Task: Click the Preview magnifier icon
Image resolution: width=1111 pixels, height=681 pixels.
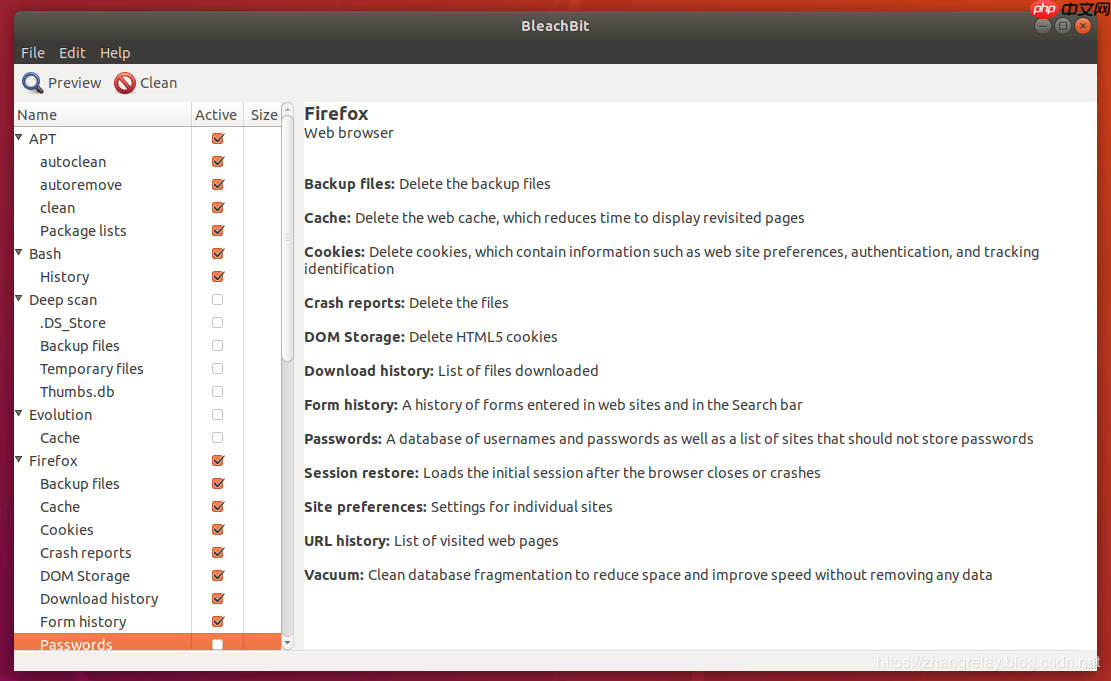Action: coord(32,82)
